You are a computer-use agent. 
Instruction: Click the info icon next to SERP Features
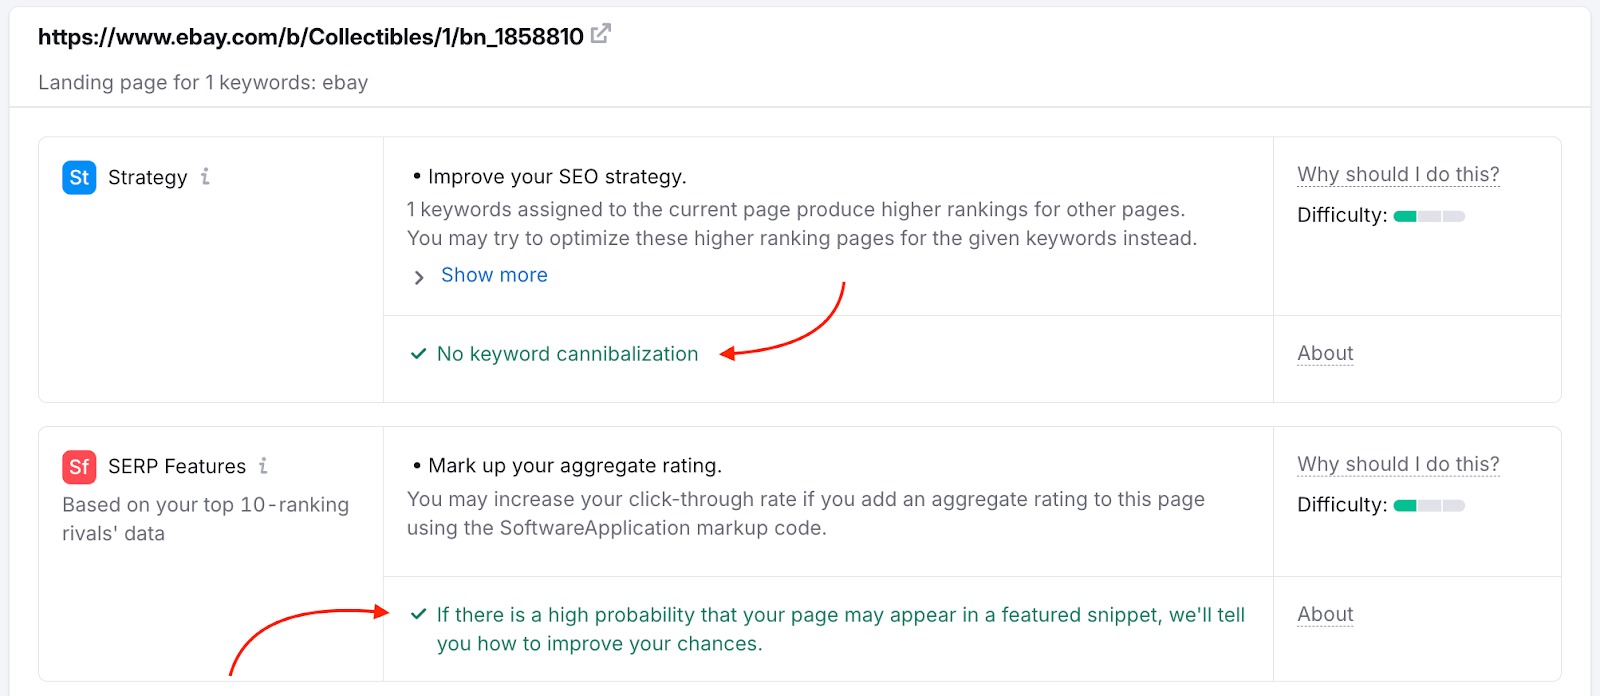(263, 466)
